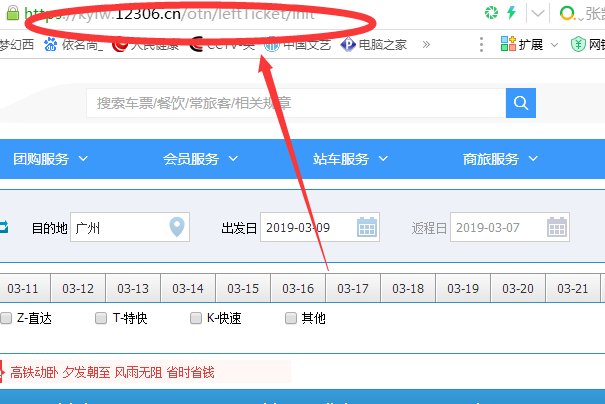Select the 03-20 date tab
The width and height of the screenshot is (605, 404).
[x=518, y=288]
